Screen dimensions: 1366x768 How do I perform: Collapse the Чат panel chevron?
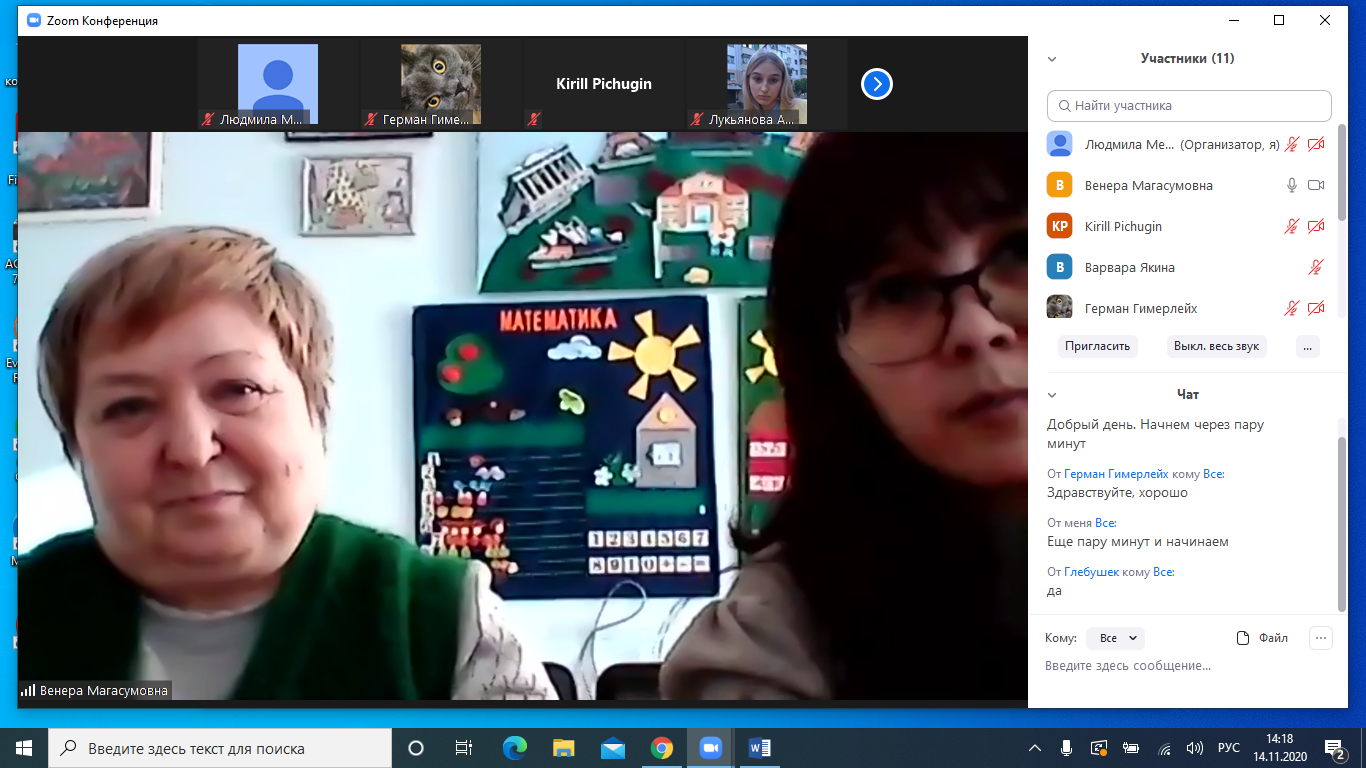(1052, 395)
